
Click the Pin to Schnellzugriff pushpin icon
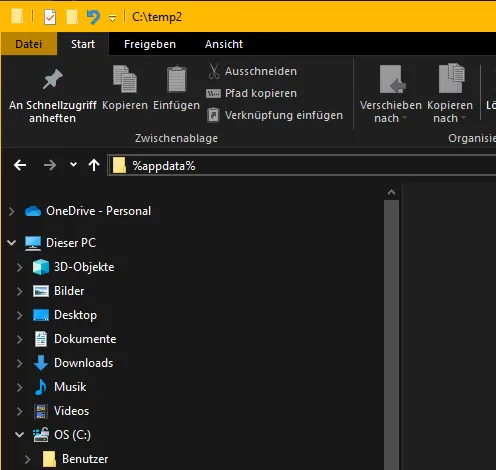click(52, 79)
